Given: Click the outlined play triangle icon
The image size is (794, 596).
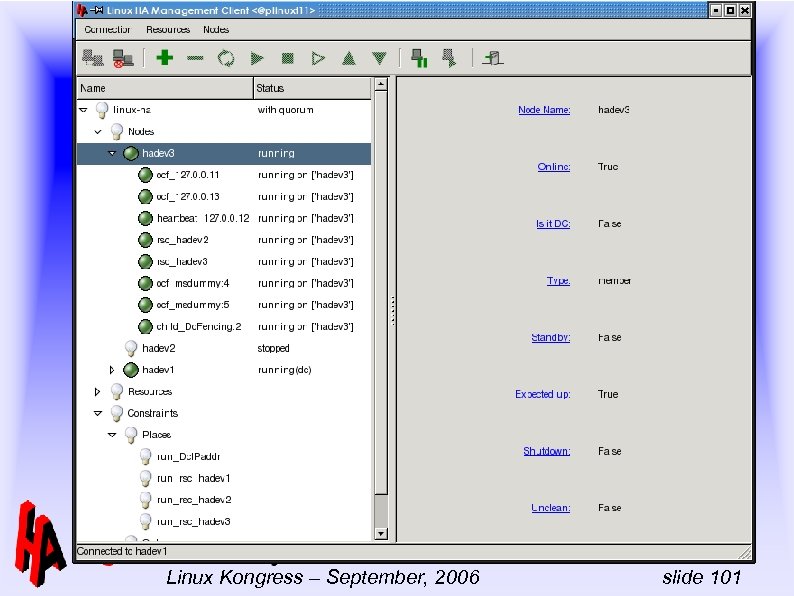Looking at the screenshot, I should pos(318,59).
